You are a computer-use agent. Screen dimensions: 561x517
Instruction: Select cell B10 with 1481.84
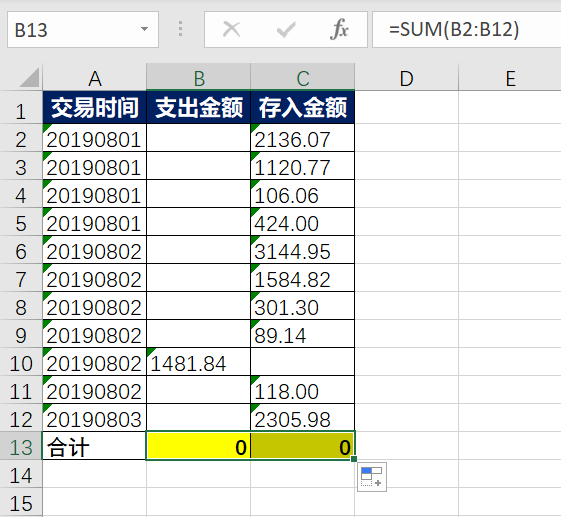tap(199, 362)
